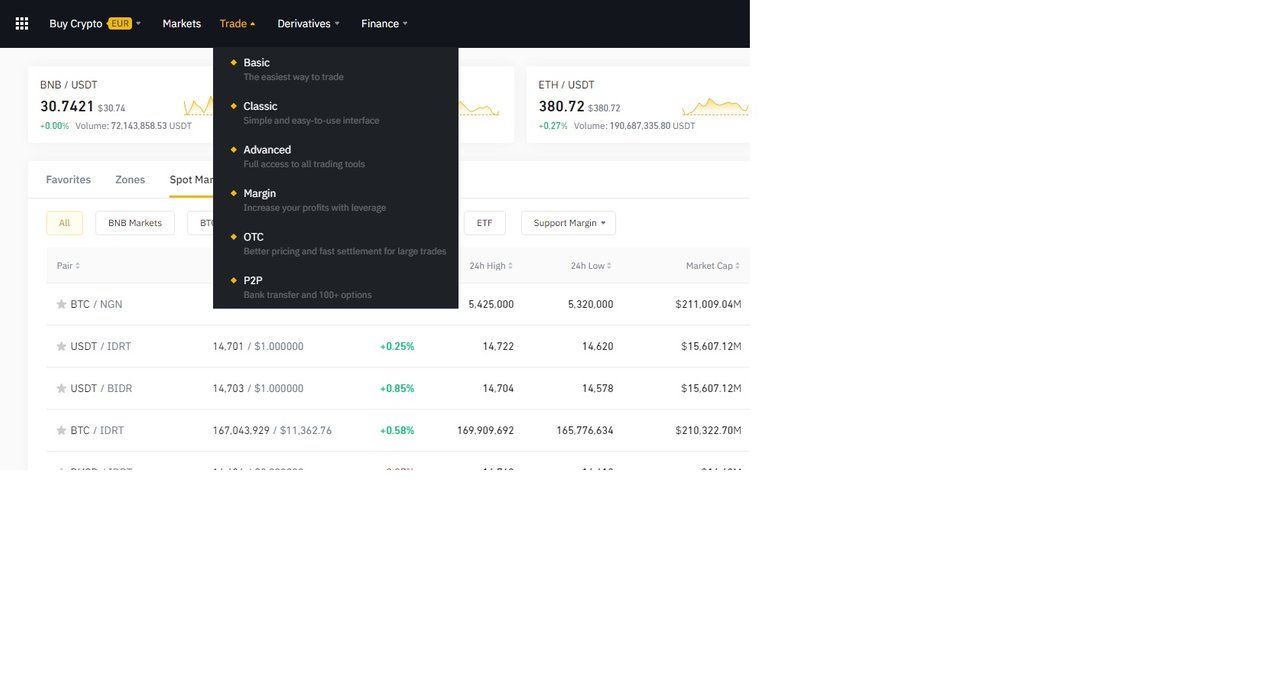1280x684 pixels.
Task: Select the All markets filter
Action: pyautogui.click(x=64, y=223)
